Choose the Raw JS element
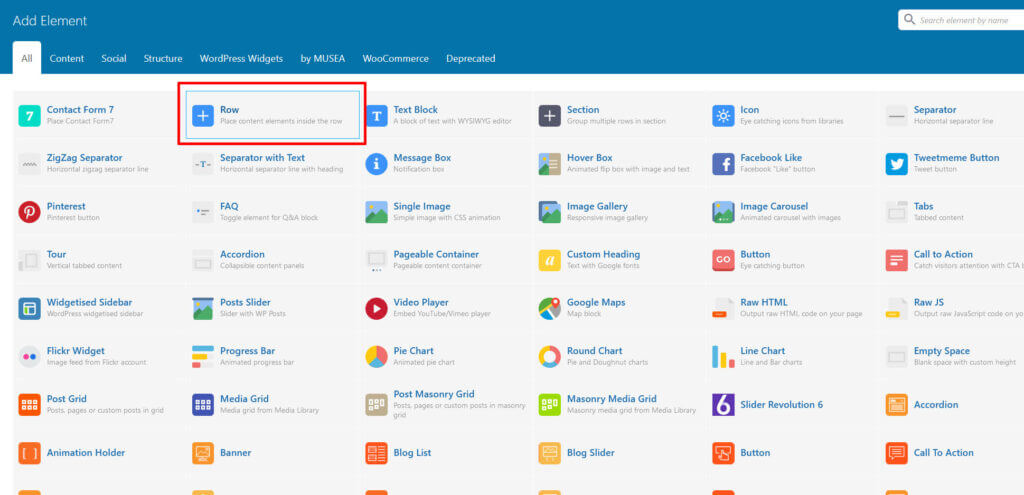1024x495 pixels. pyautogui.click(x=952, y=308)
